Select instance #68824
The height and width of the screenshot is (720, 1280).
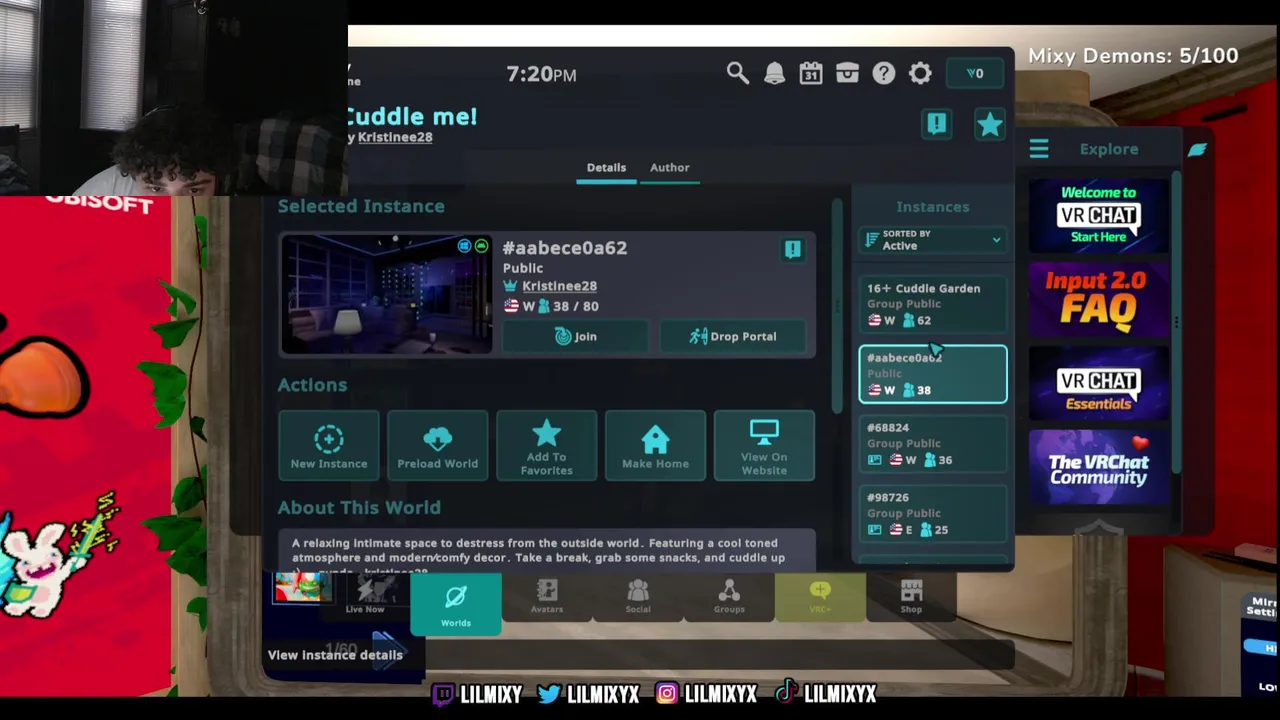[933, 444]
